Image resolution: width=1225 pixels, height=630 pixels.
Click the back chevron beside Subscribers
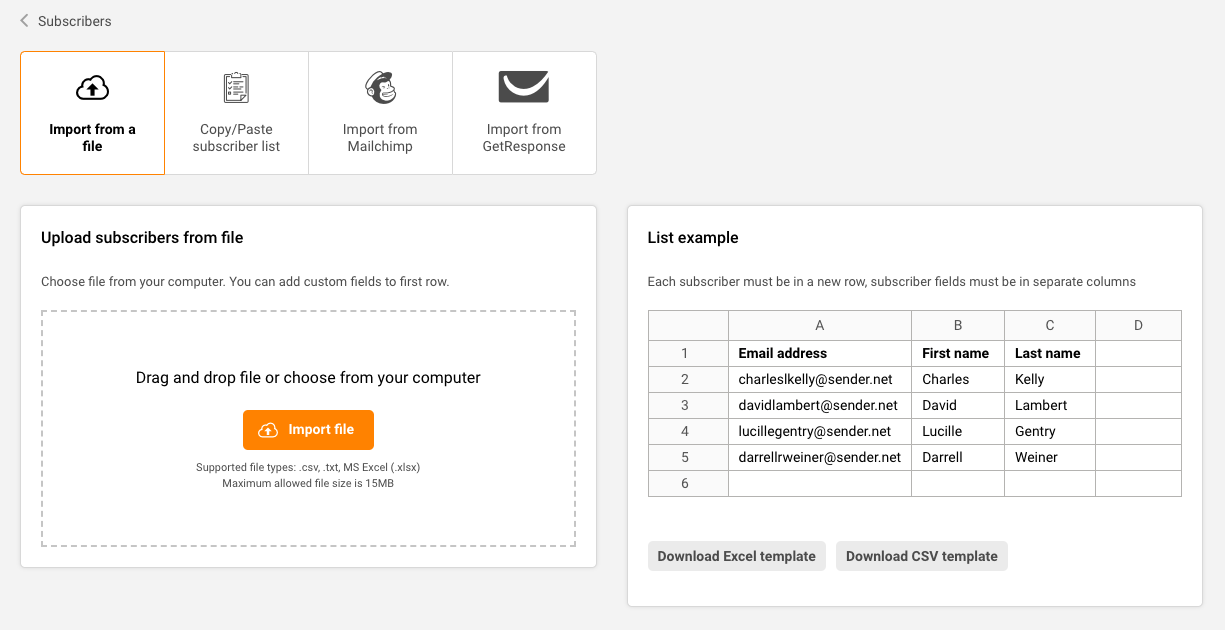pyautogui.click(x=25, y=20)
